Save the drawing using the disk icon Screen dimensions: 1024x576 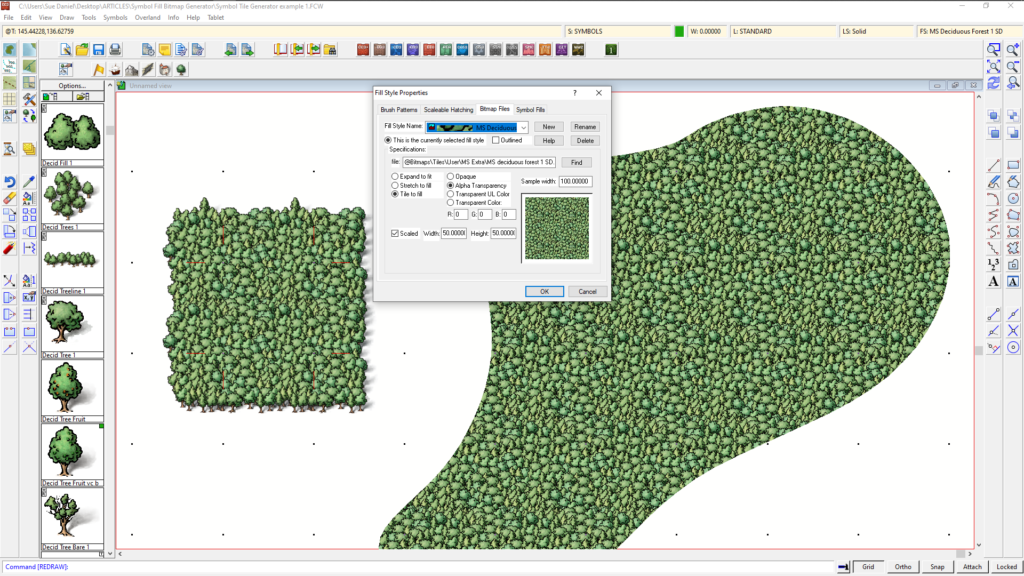click(98, 49)
